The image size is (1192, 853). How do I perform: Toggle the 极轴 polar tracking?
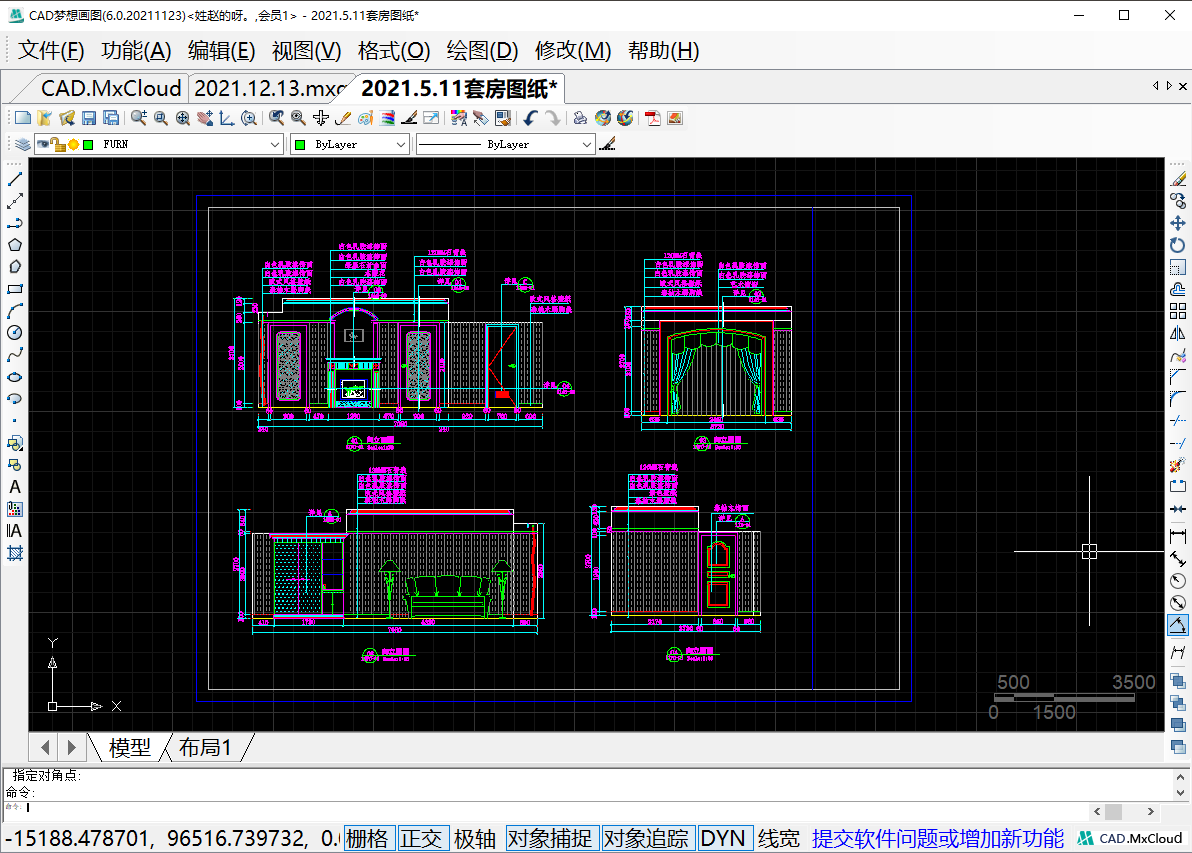tap(475, 838)
